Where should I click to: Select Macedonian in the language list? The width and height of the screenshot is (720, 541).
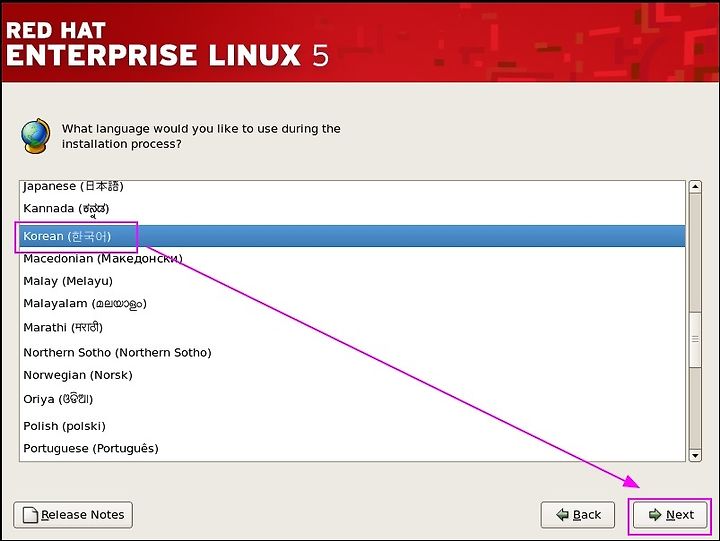[x=352, y=259]
